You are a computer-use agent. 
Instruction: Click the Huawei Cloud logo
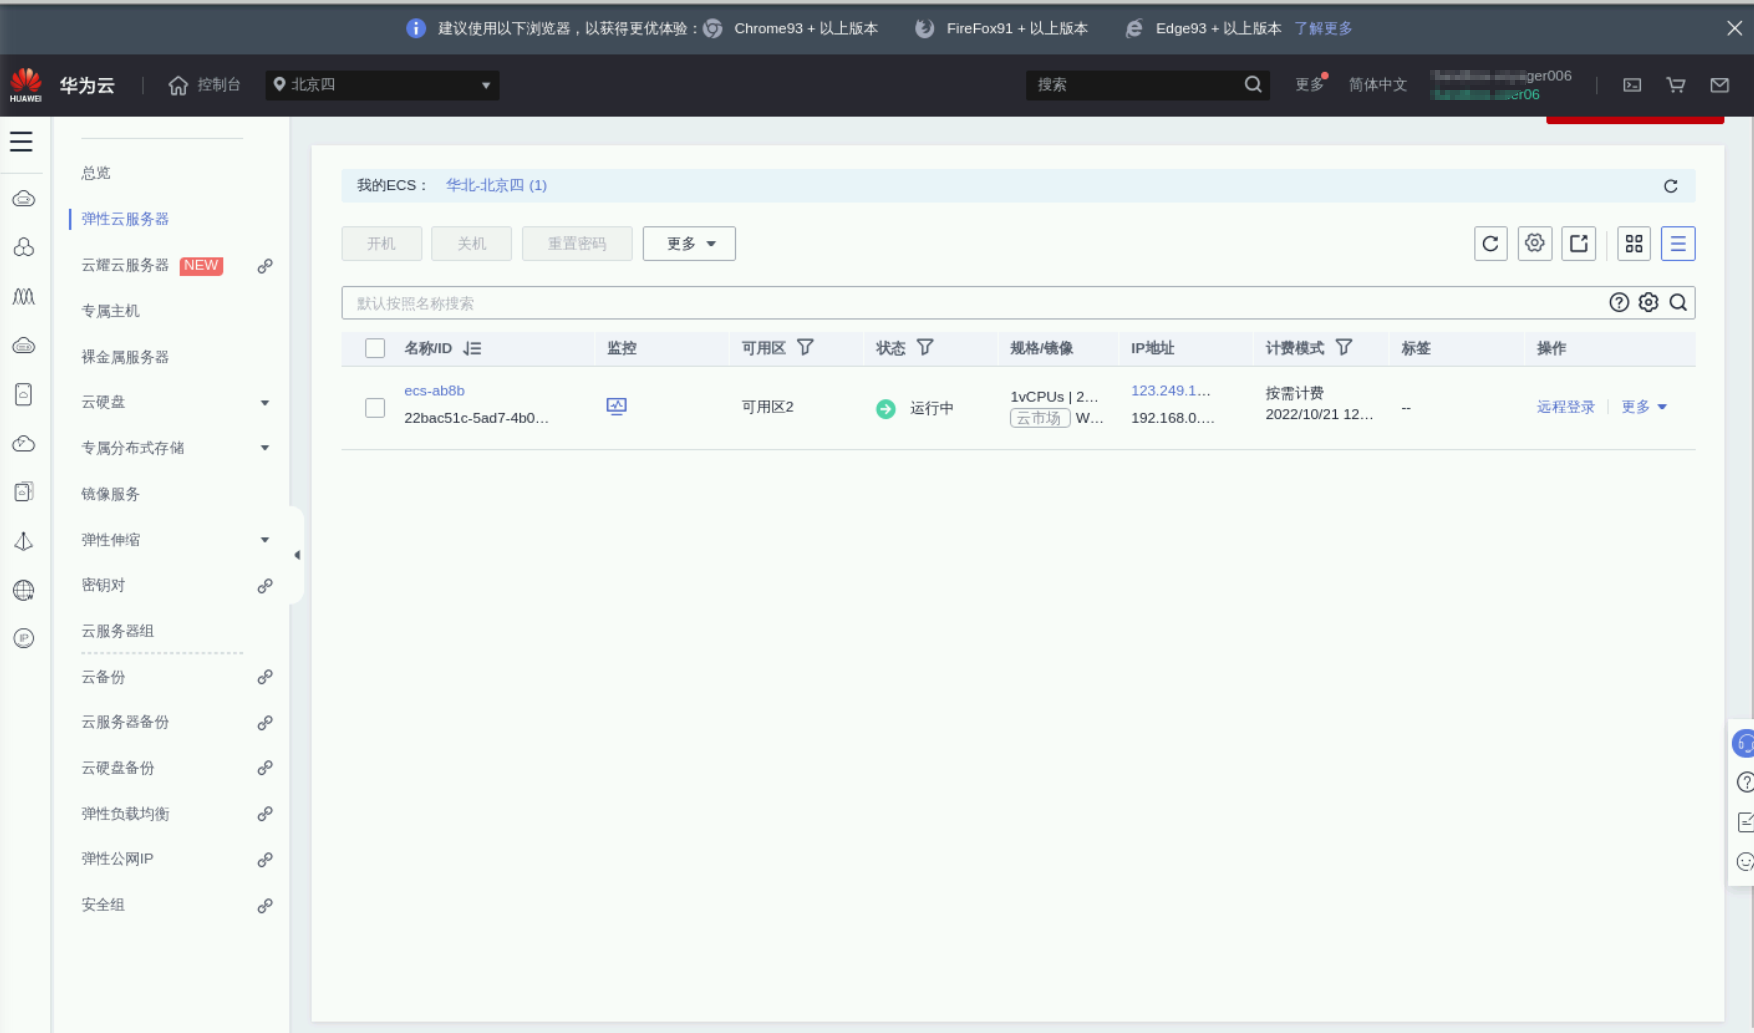pyautogui.click(x=26, y=85)
